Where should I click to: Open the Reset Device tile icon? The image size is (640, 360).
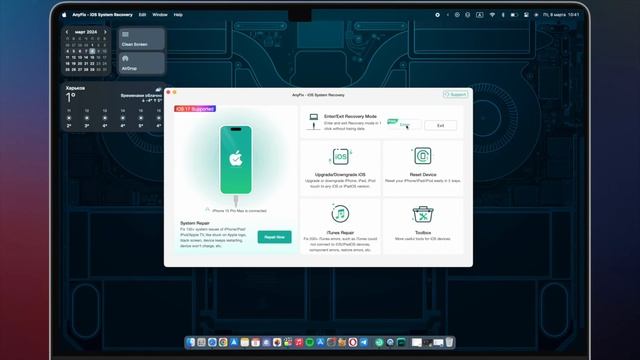(x=423, y=156)
